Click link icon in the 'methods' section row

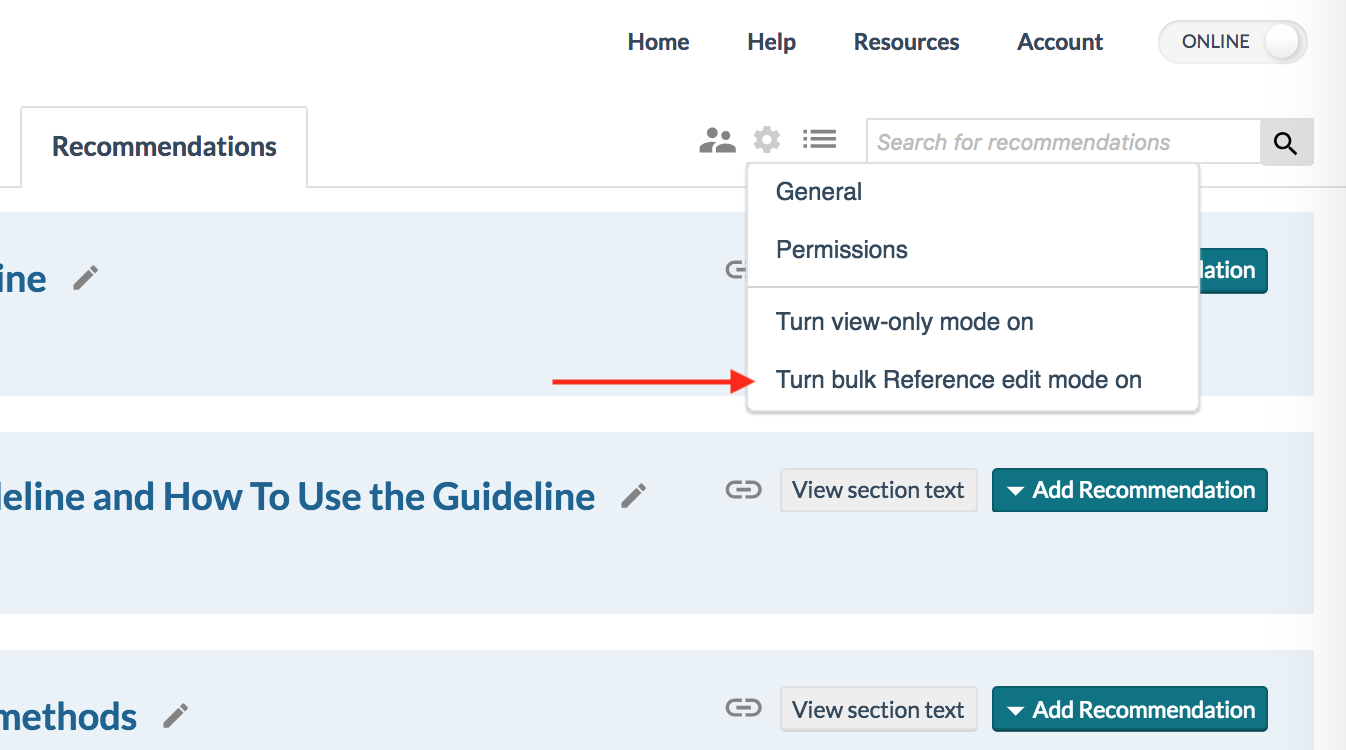coord(743,709)
